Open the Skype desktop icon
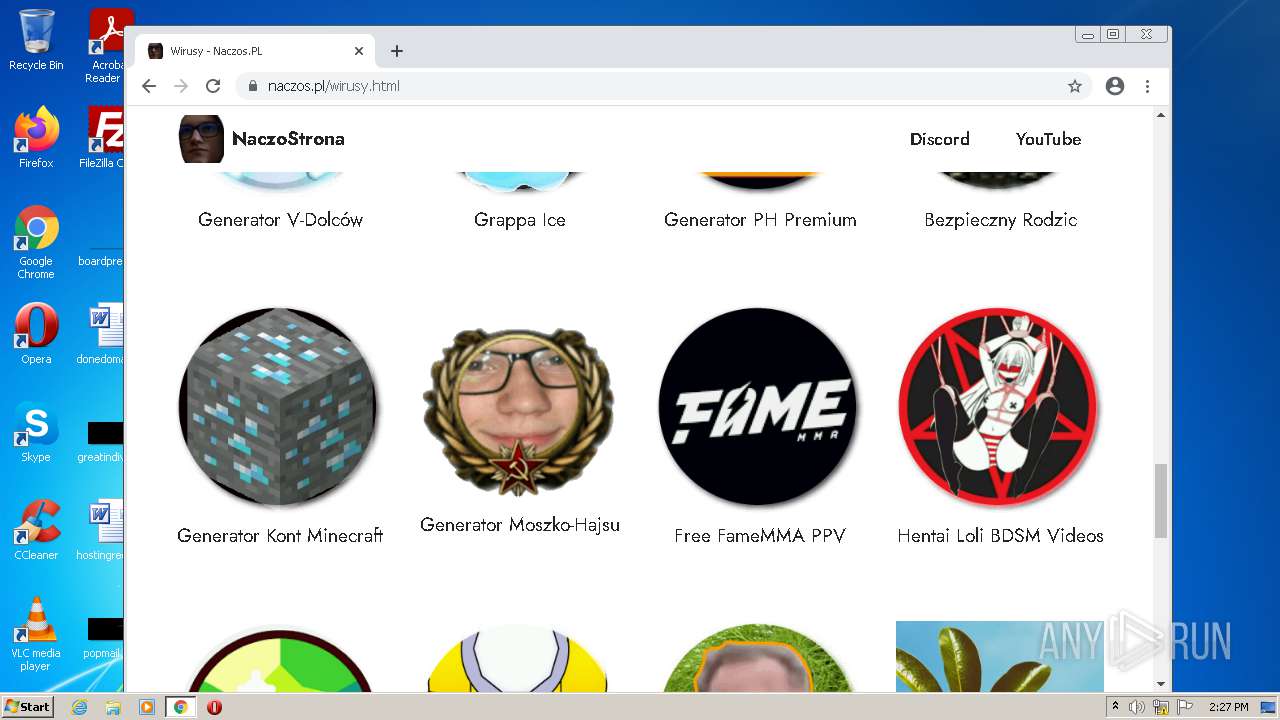This screenshot has height=720, width=1280. [x=36, y=432]
